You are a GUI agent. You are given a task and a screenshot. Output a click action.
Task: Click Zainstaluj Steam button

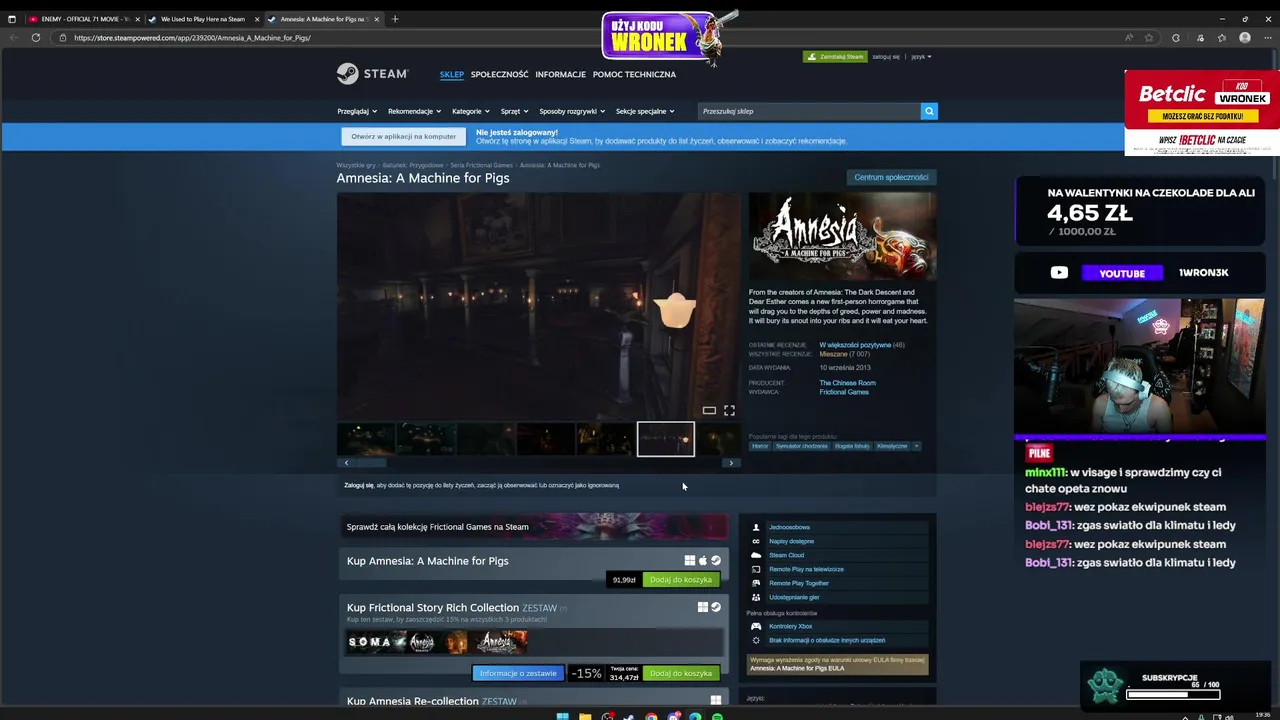coord(835,57)
